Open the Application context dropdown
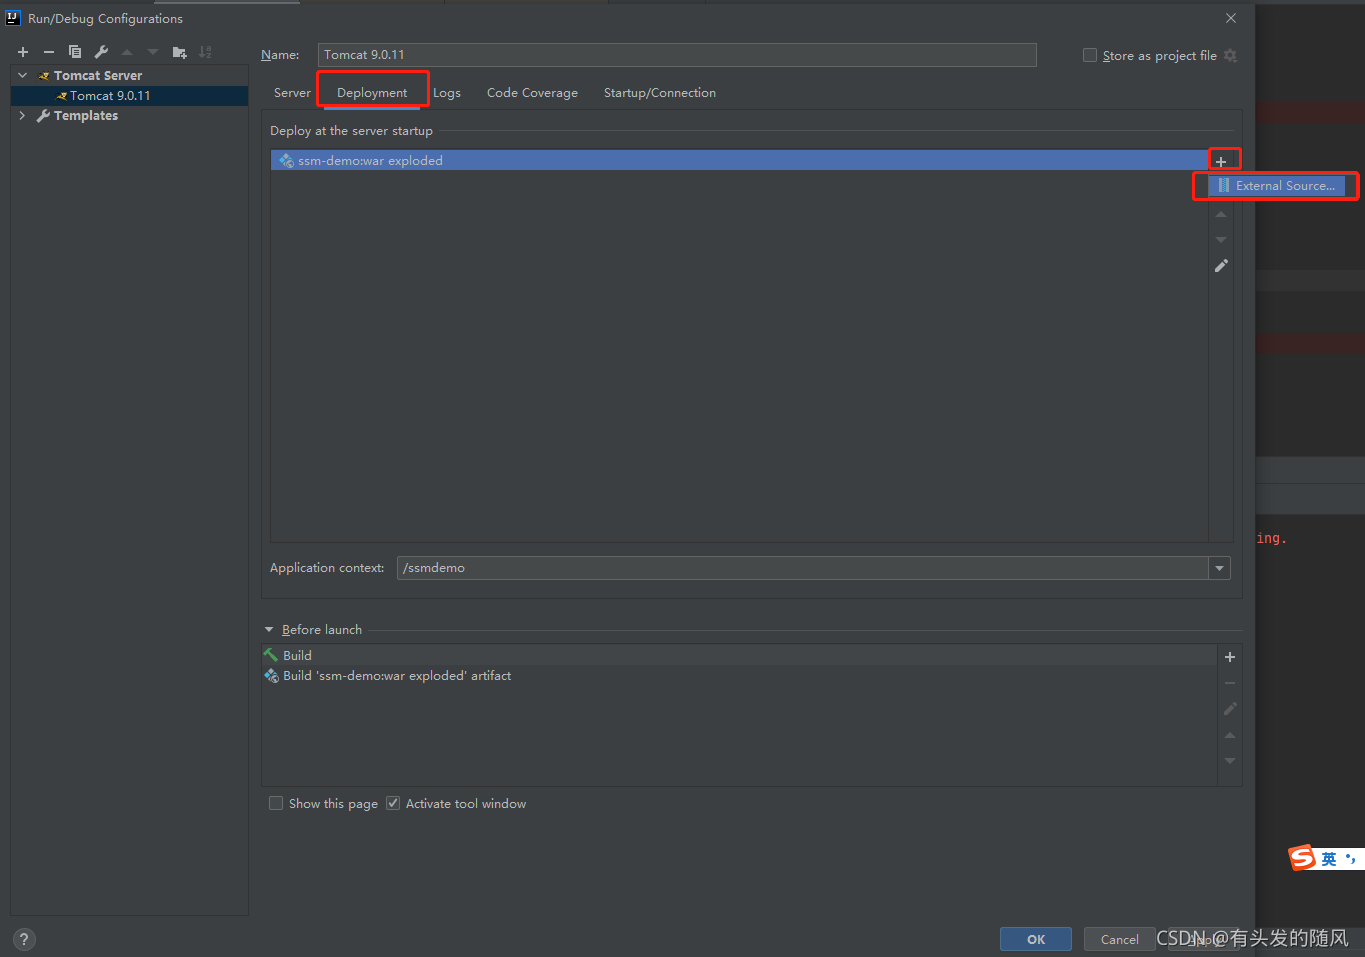 (x=1220, y=568)
